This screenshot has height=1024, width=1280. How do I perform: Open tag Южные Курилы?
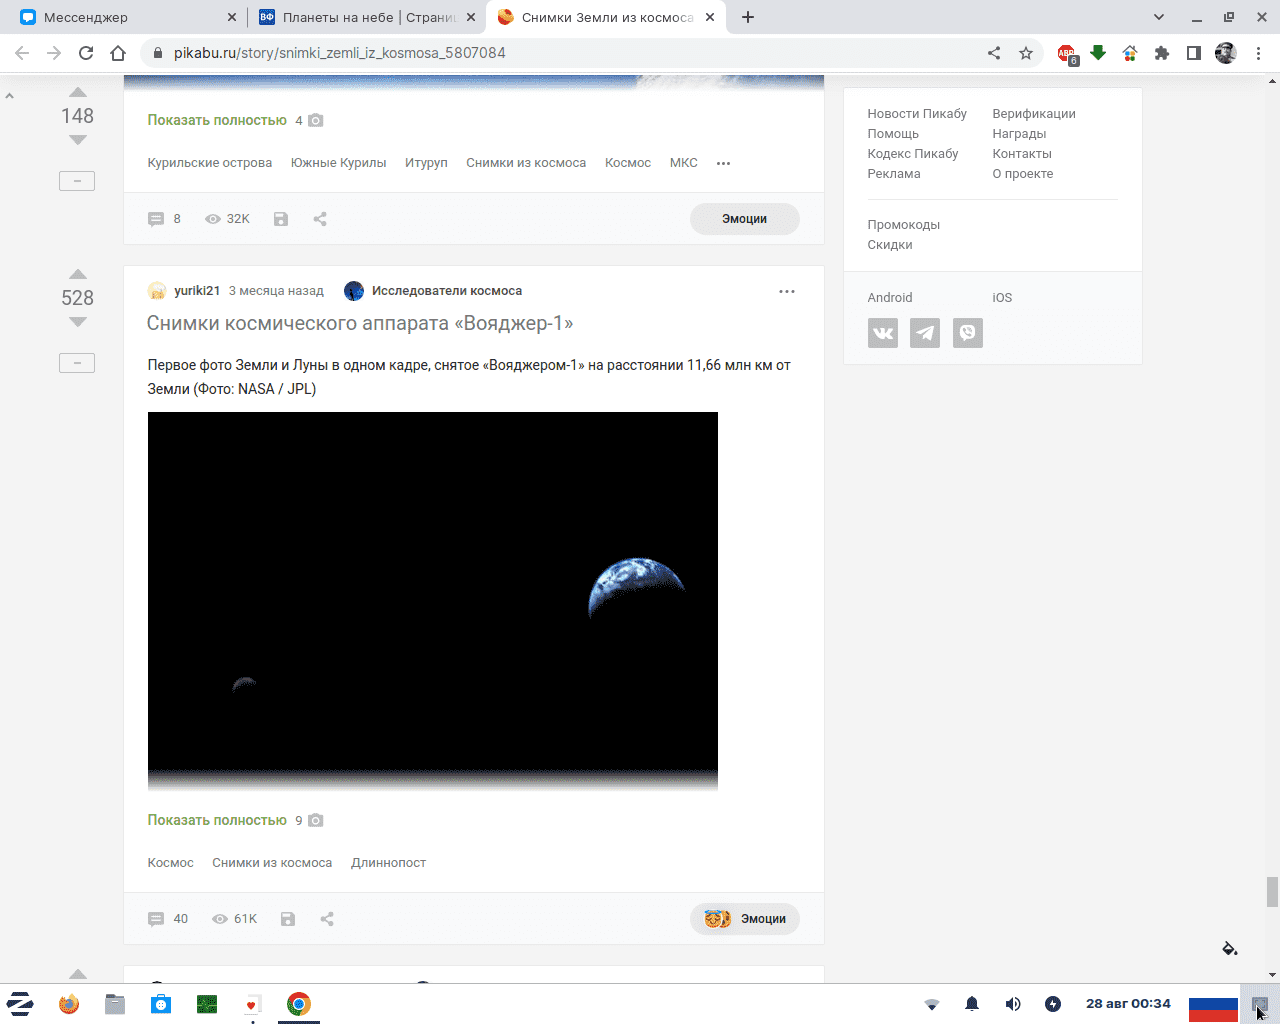(339, 163)
